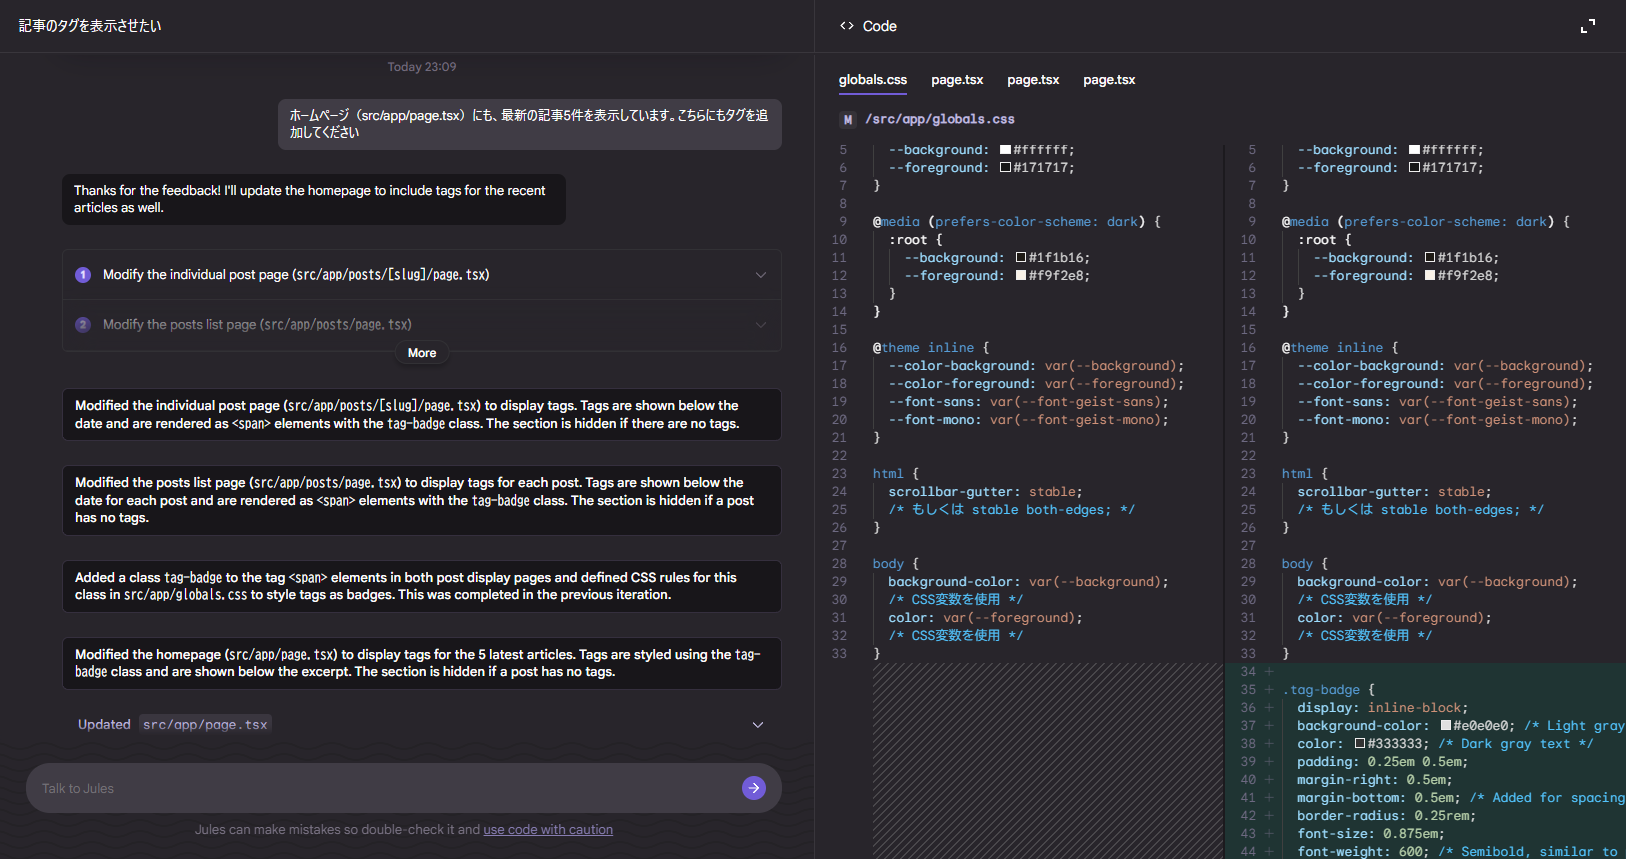The height and width of the screenshot is (859, 1626).
Task: Click the Modified the homepage message
Action: pos(422,663)
